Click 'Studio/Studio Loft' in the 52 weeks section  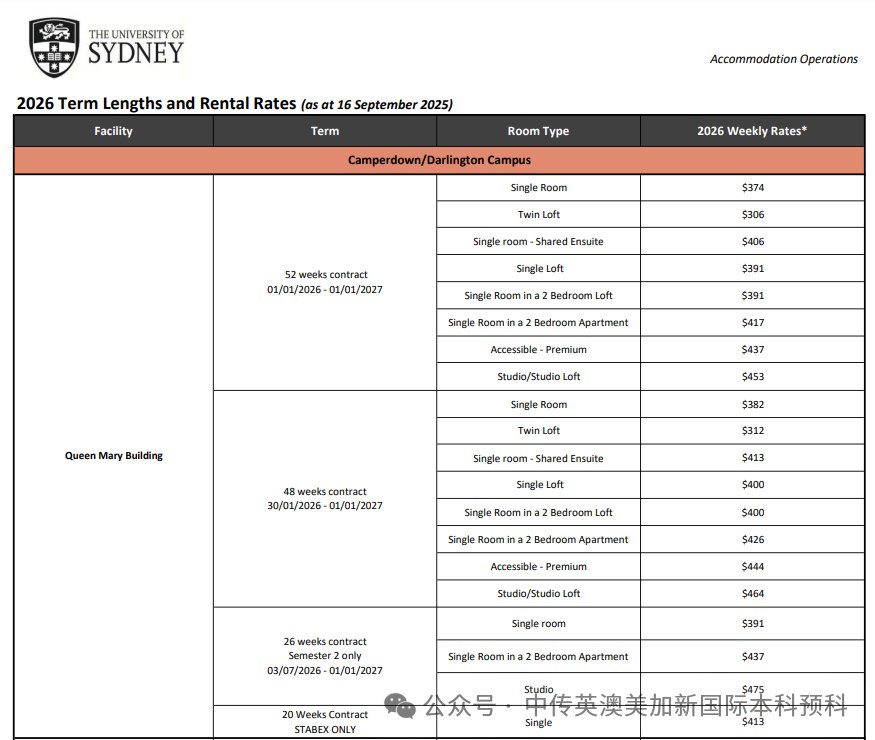click(x=539, y=377)
